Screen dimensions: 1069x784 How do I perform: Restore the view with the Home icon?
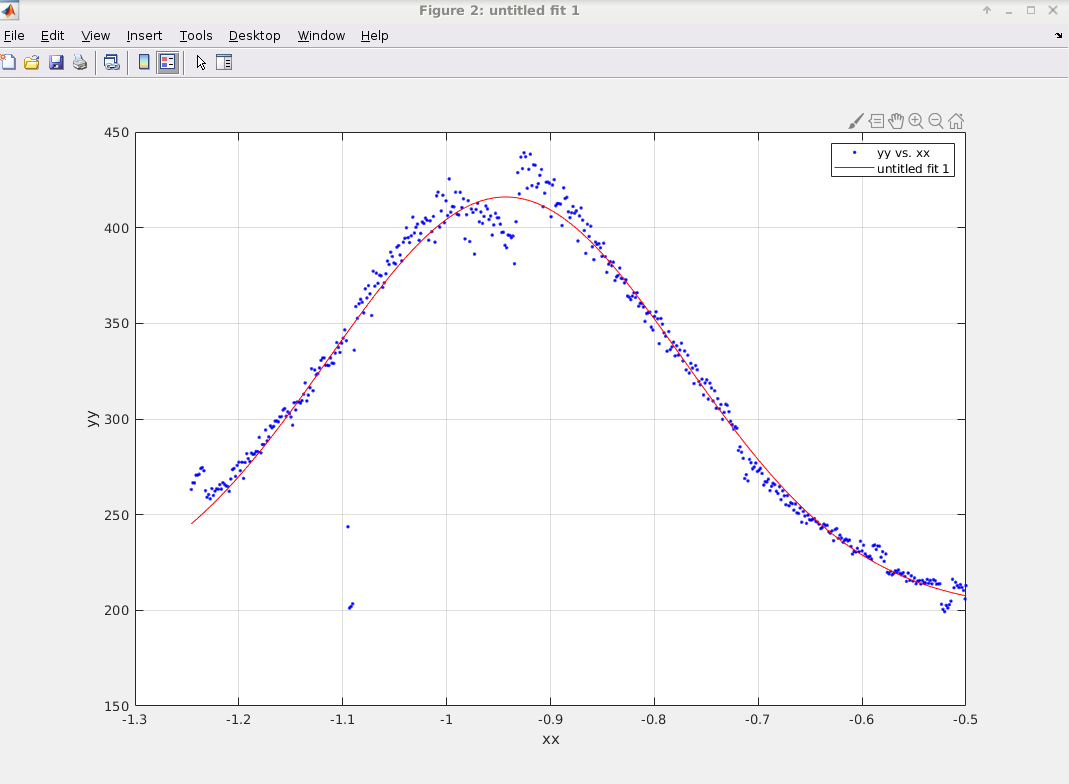click(956, 121)
